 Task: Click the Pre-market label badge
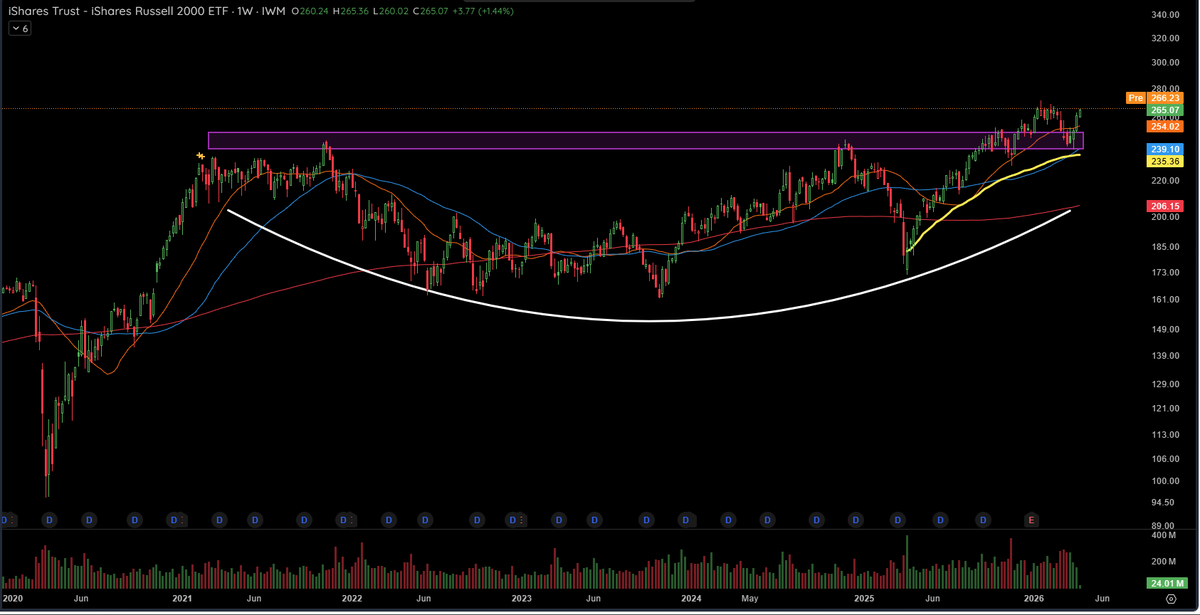click(x=1135, y=98)
